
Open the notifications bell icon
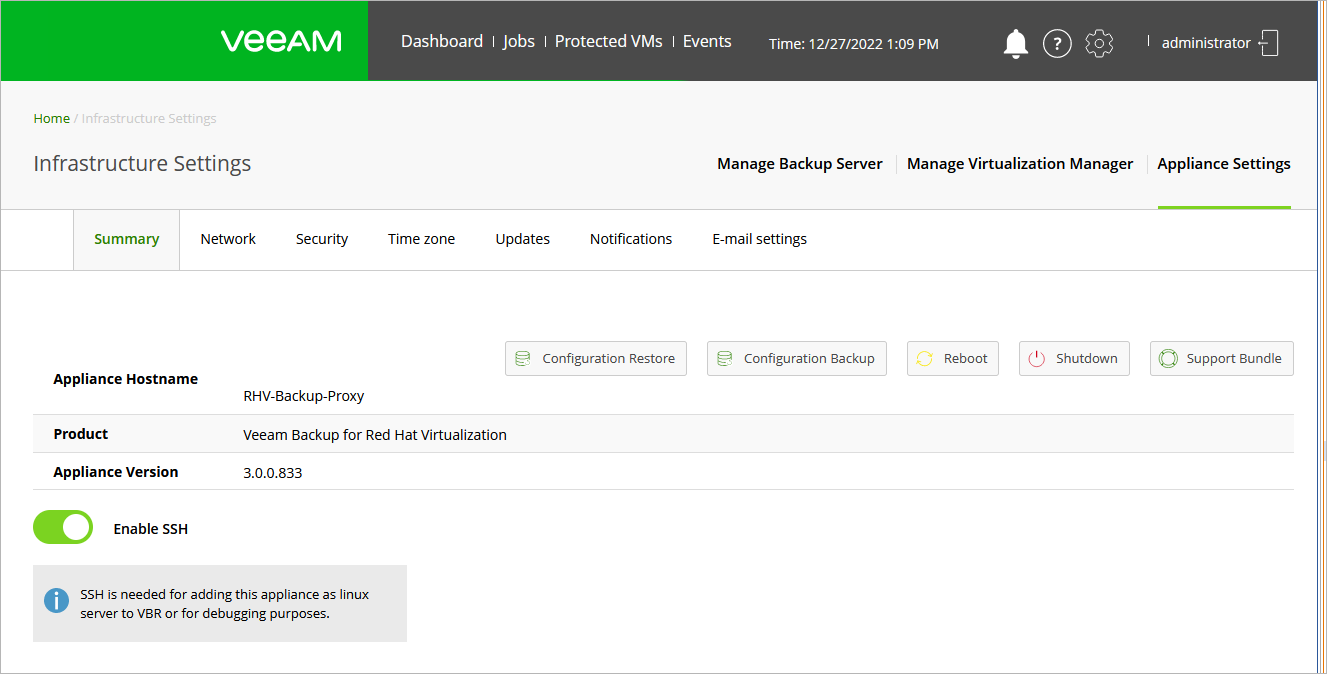pyautogui.click(x=1015, y=43)
